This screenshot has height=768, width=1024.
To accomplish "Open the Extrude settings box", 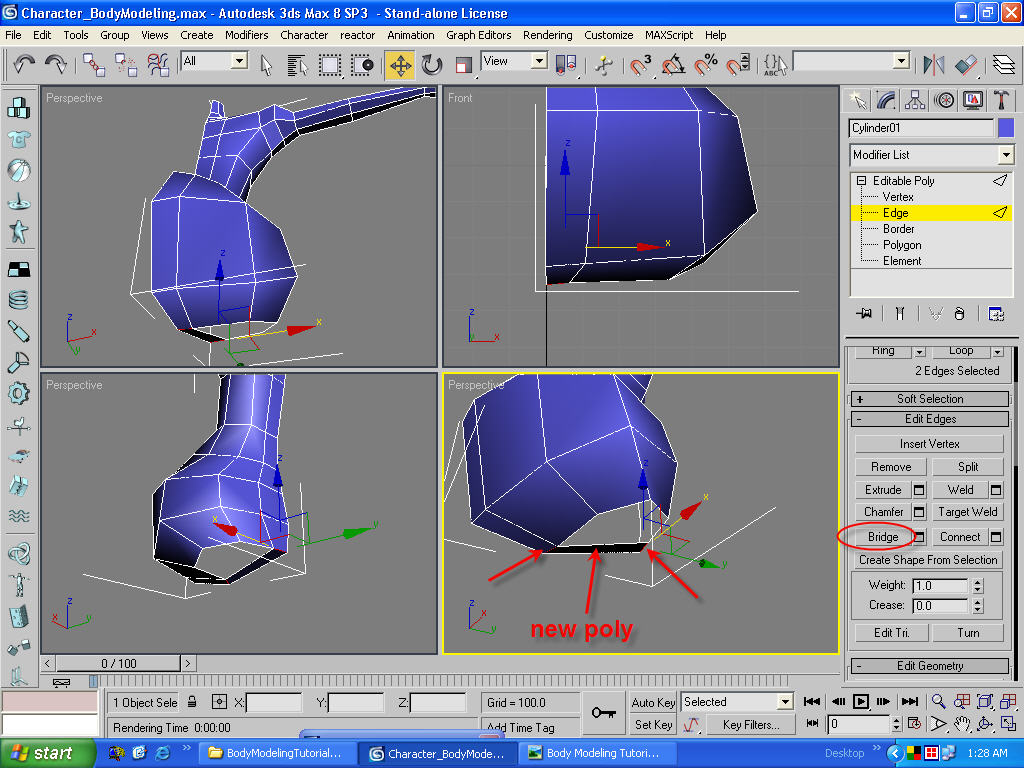I will point(919,490).
